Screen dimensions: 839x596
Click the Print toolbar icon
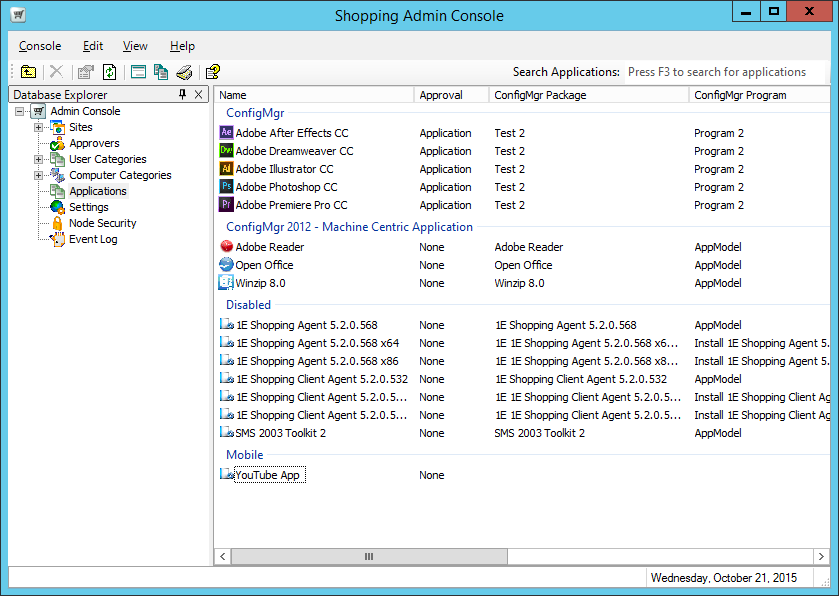[x=184, y=72]
